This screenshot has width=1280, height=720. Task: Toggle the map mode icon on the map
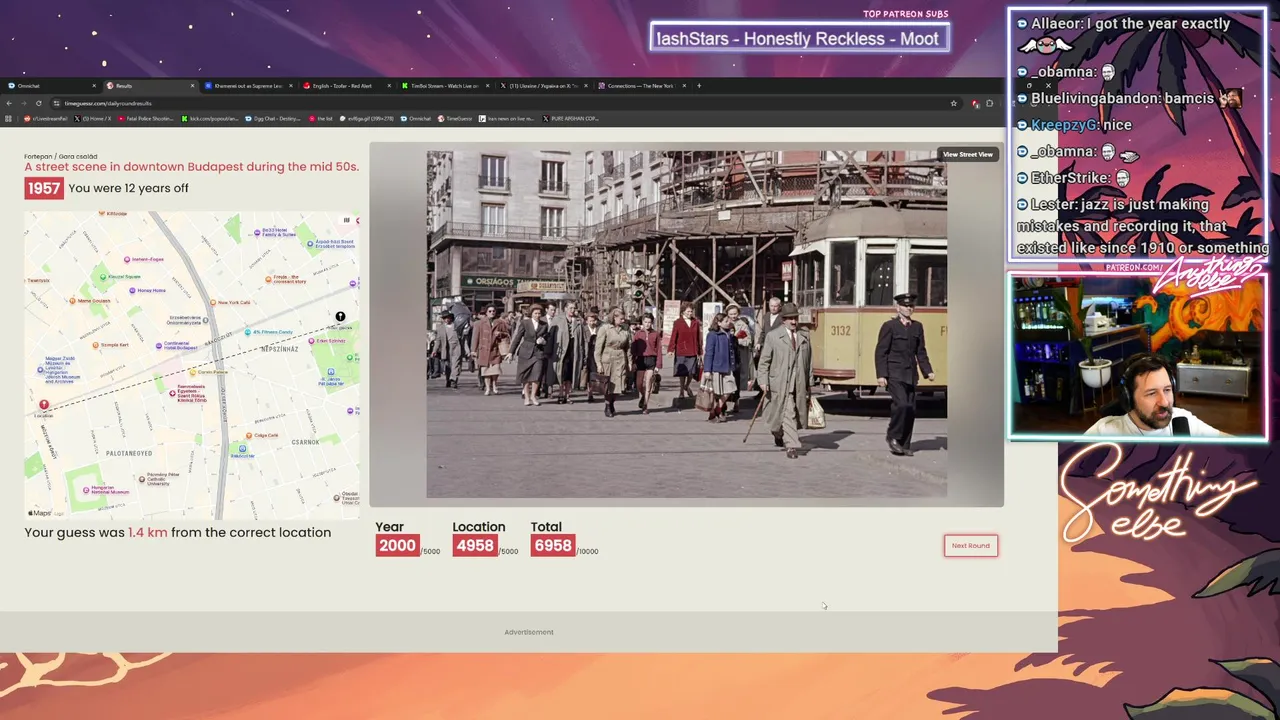pyautogui.click(x=347, y=220)
